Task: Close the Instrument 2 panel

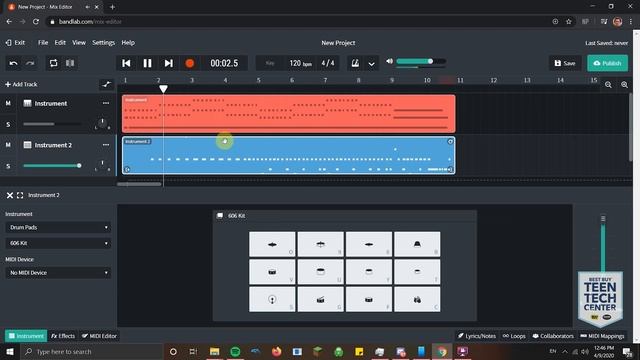Action: pos(10,195)
